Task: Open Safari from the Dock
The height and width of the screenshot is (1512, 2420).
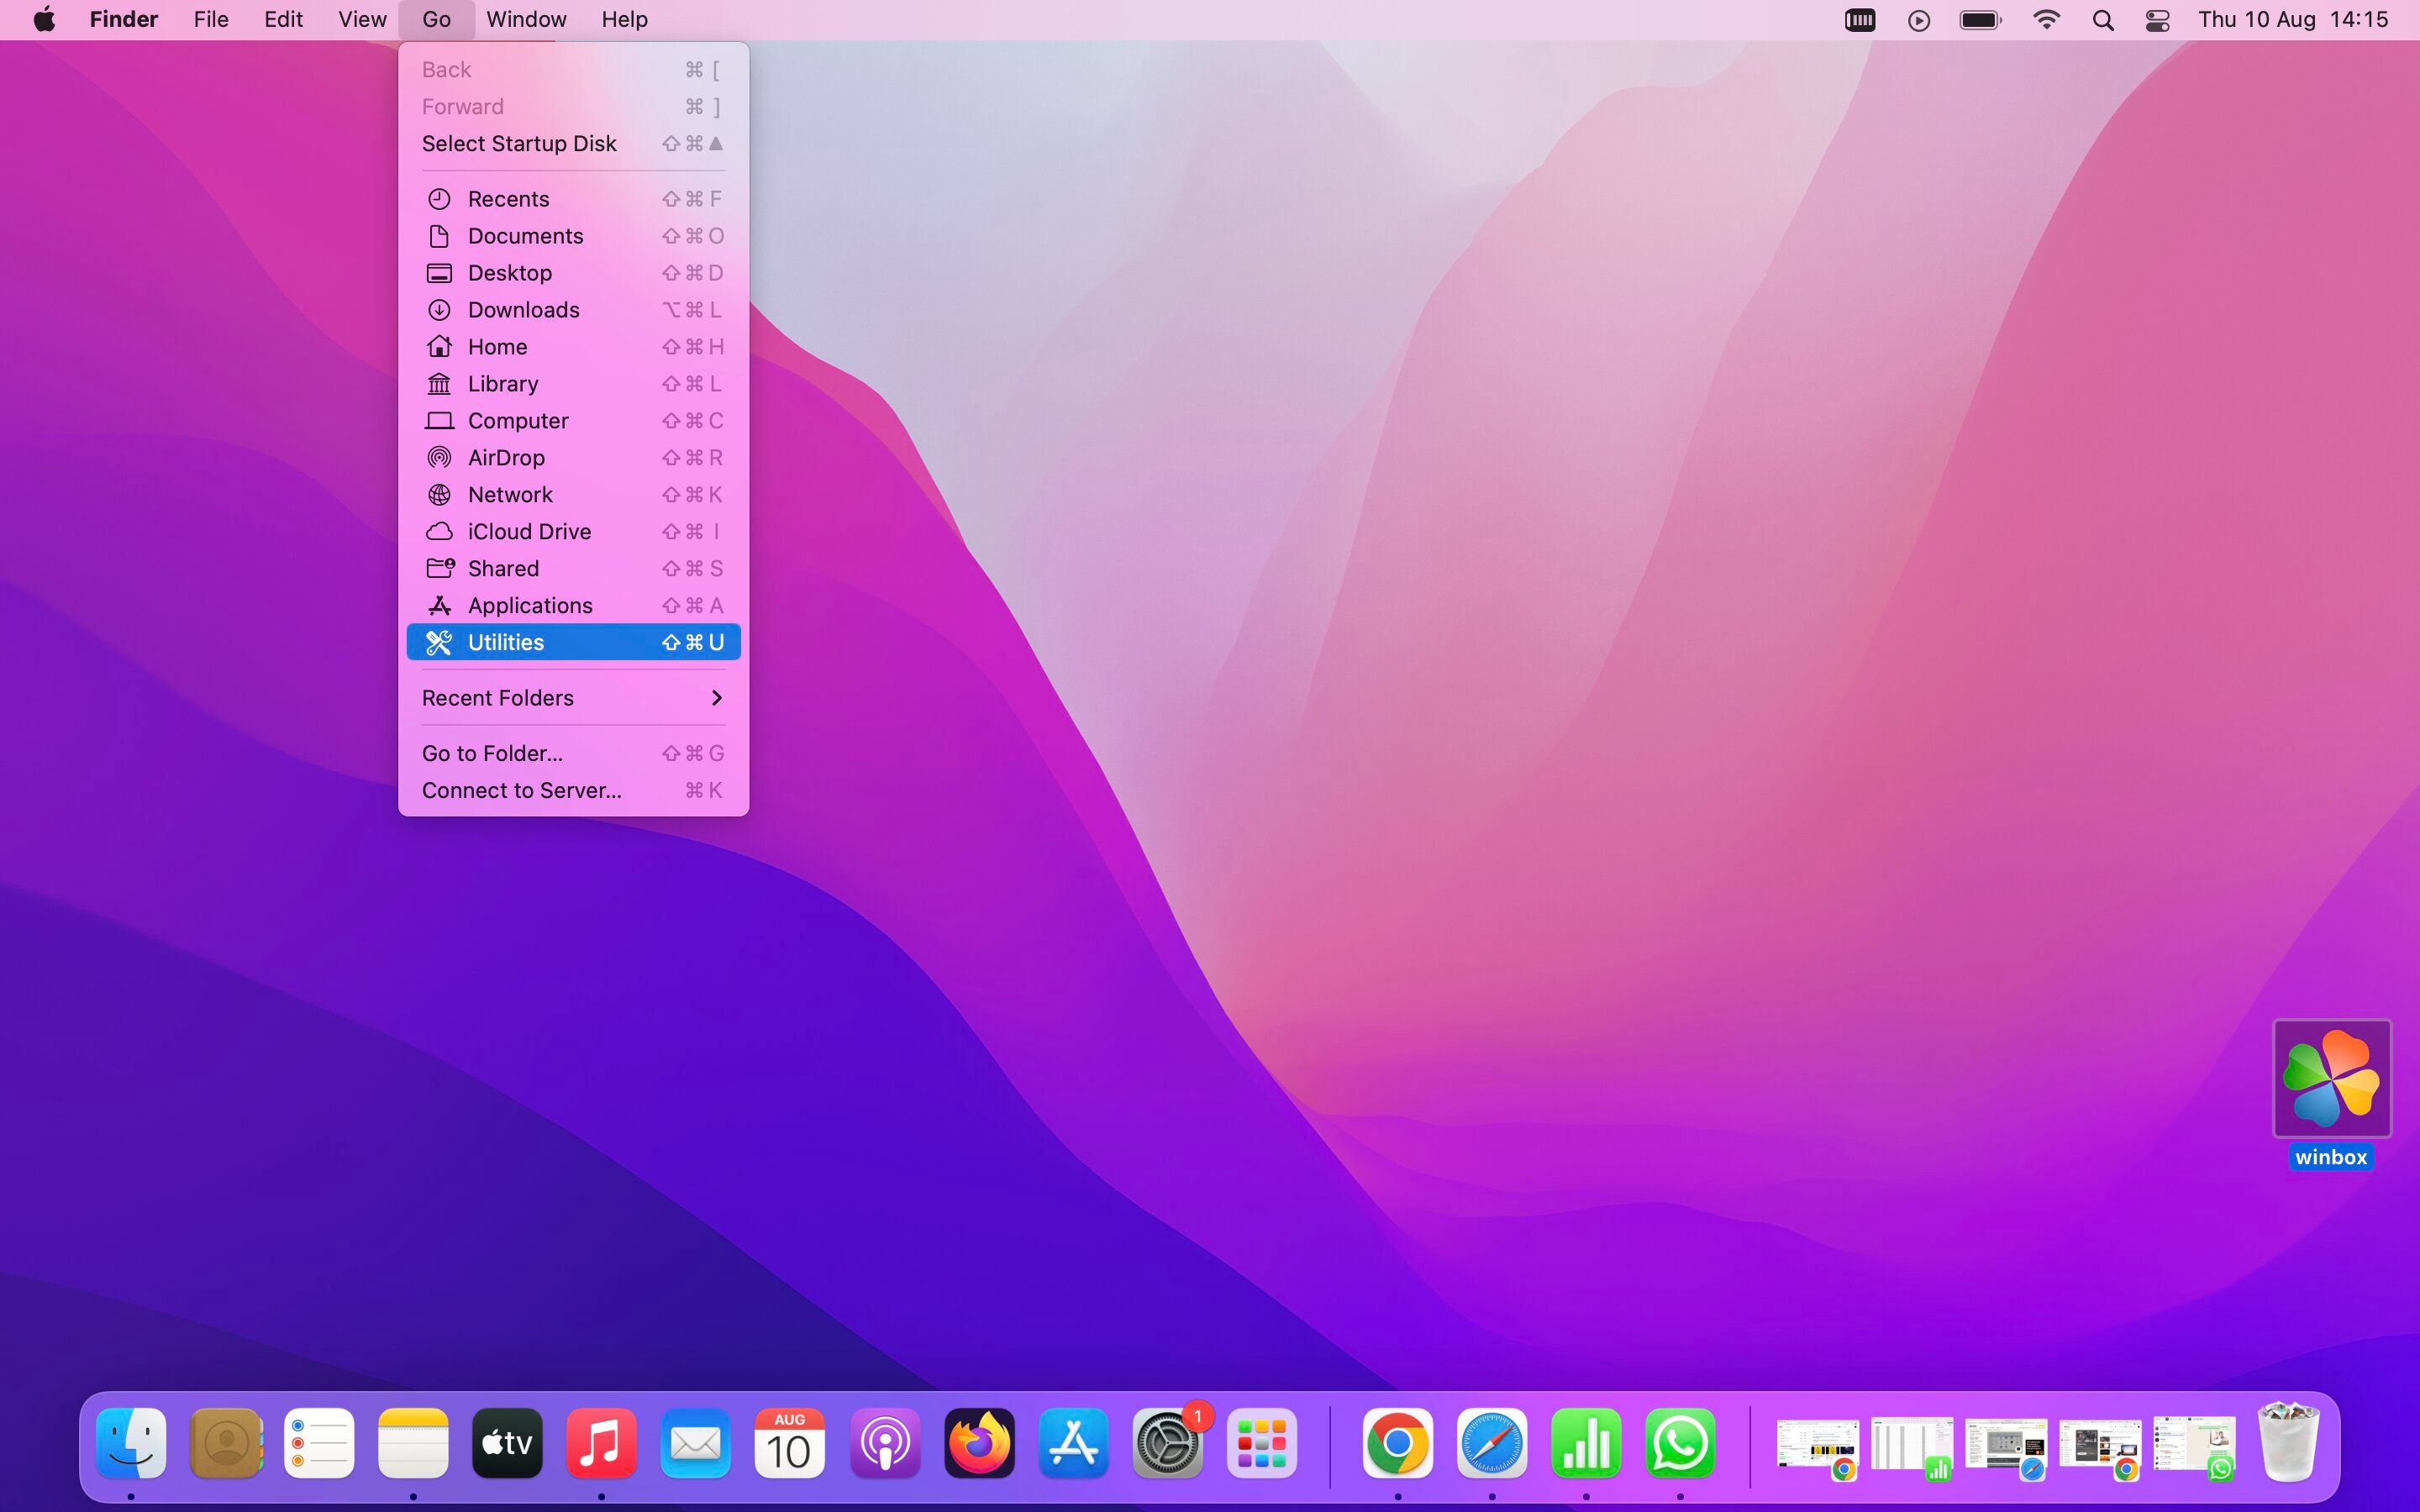Action: [x=1492, y=1444]
